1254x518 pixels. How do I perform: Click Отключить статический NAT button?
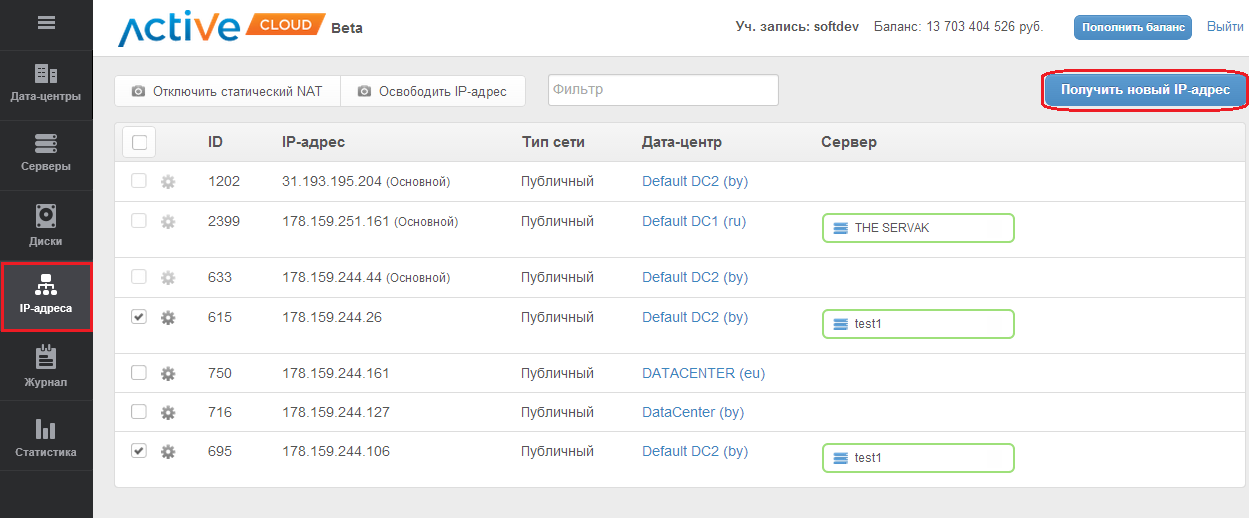227,91
